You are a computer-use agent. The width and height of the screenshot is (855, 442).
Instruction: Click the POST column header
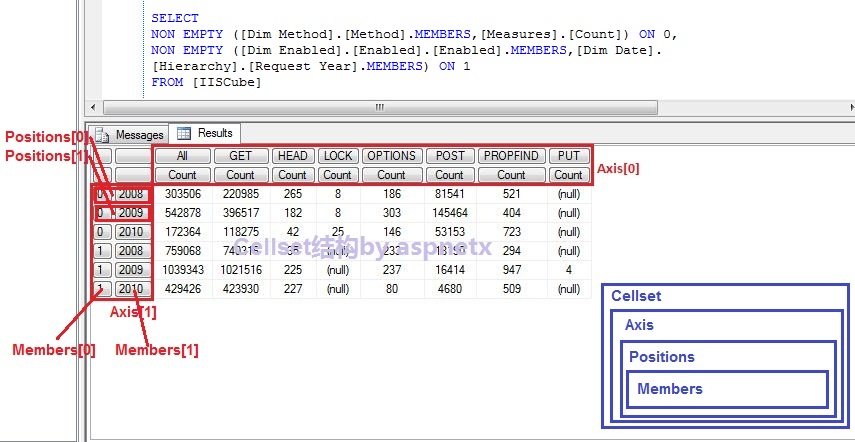point(450,156)
